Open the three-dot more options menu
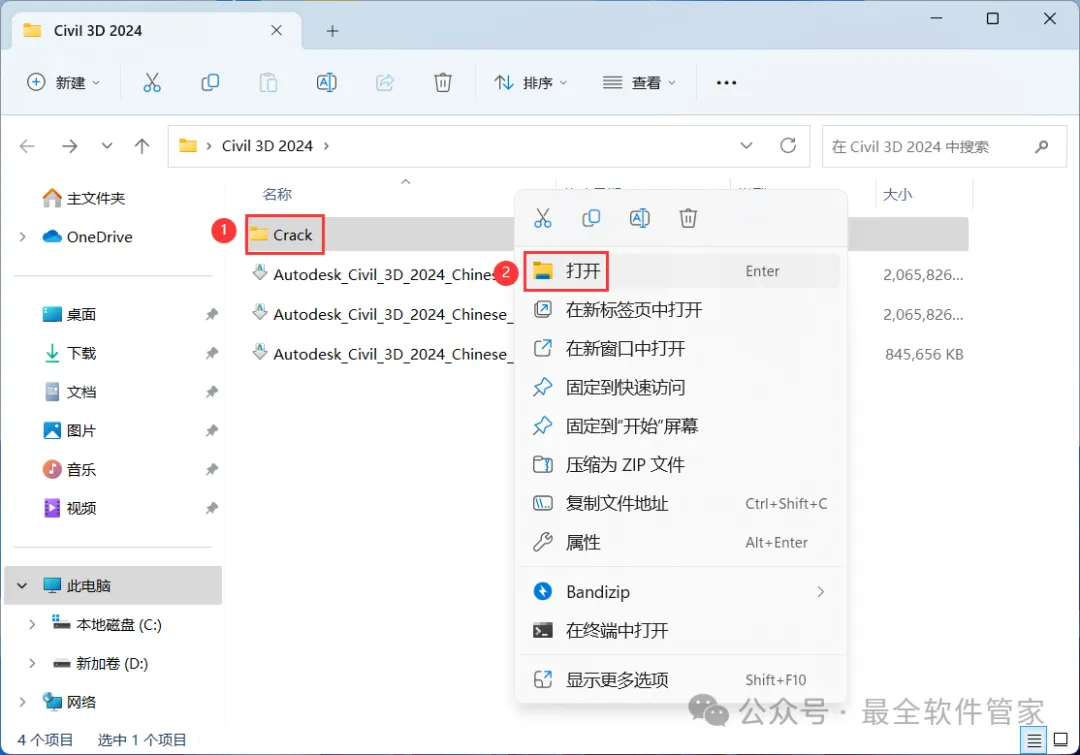The width and height of the screenshot is (1080, 755). 726,83
